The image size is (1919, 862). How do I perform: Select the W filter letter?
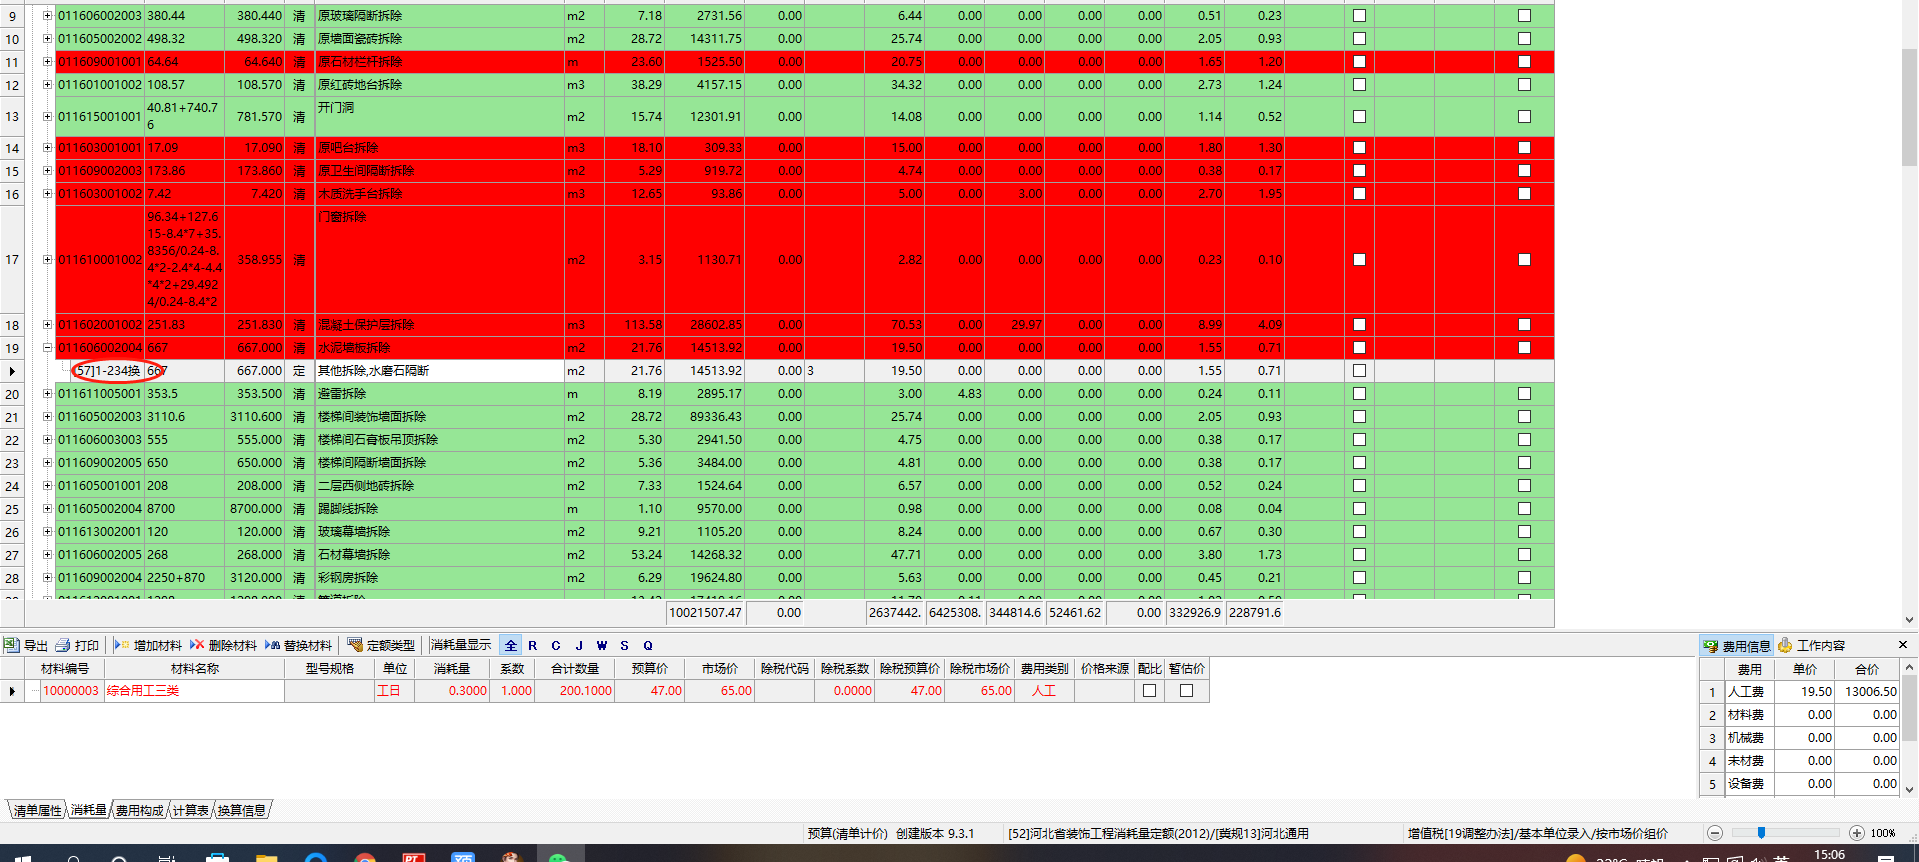602,645
